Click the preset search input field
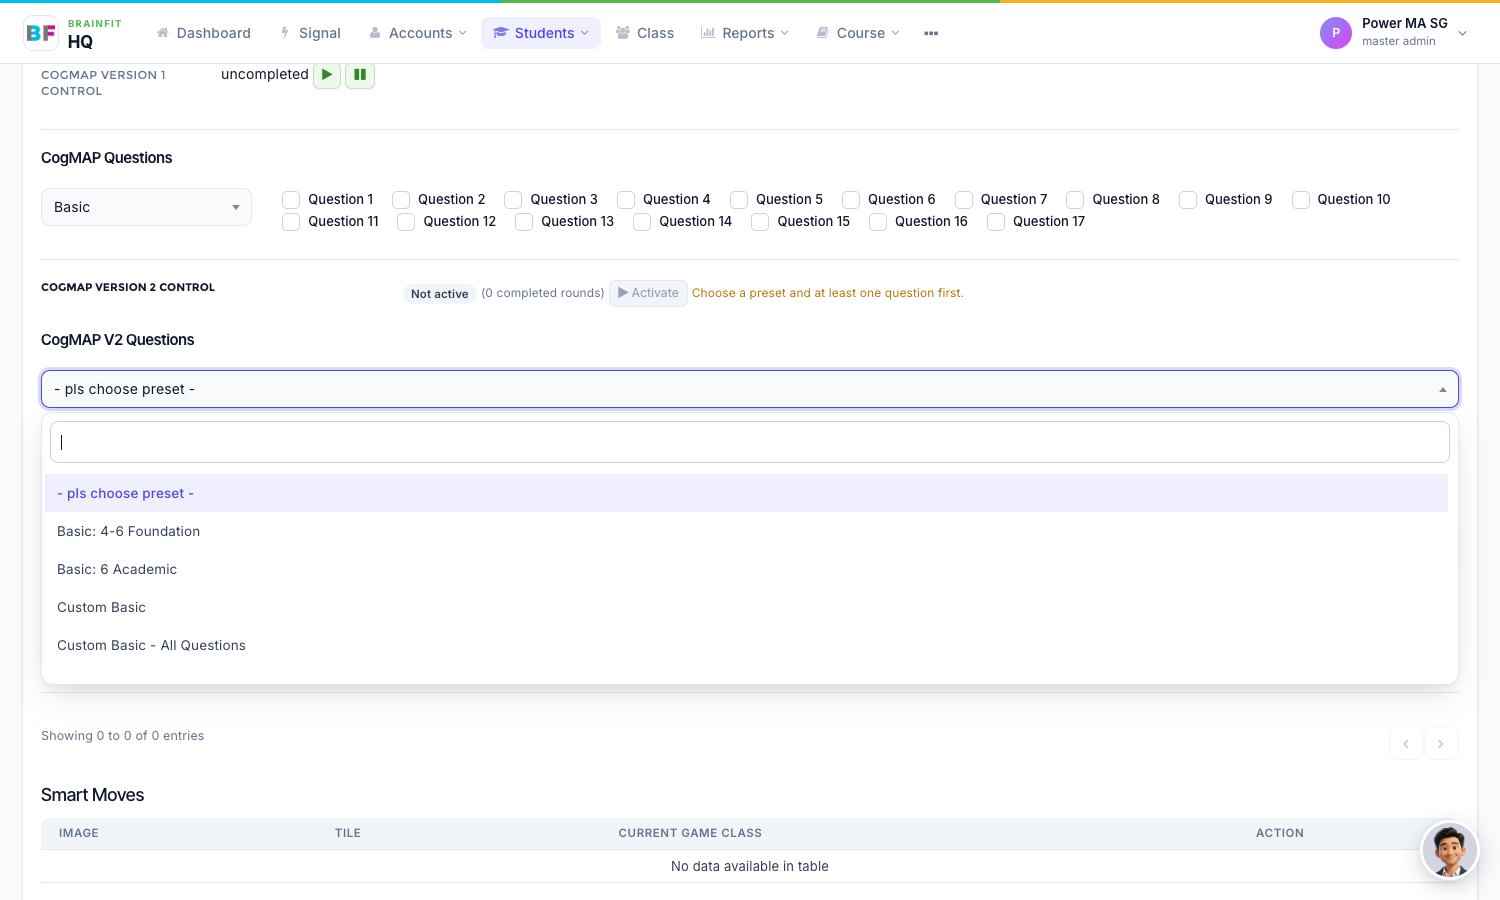 pyautogui.click(x=750, y=442)
